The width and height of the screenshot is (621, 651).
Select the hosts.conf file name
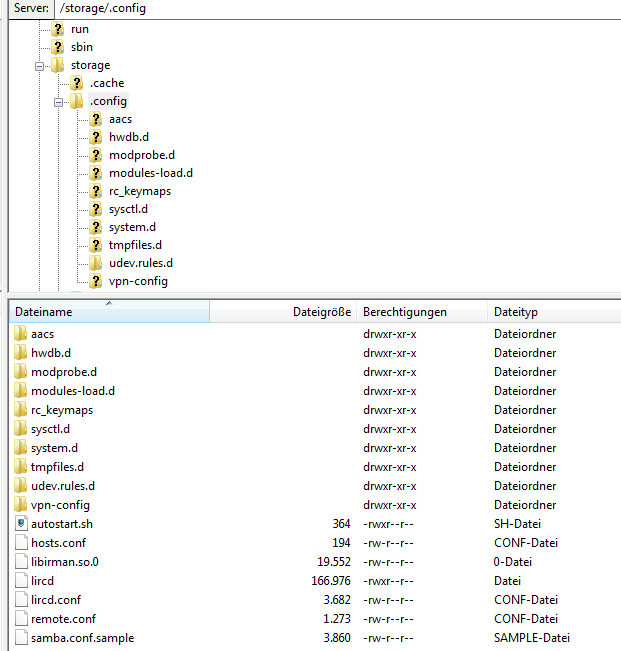[59, 543]
